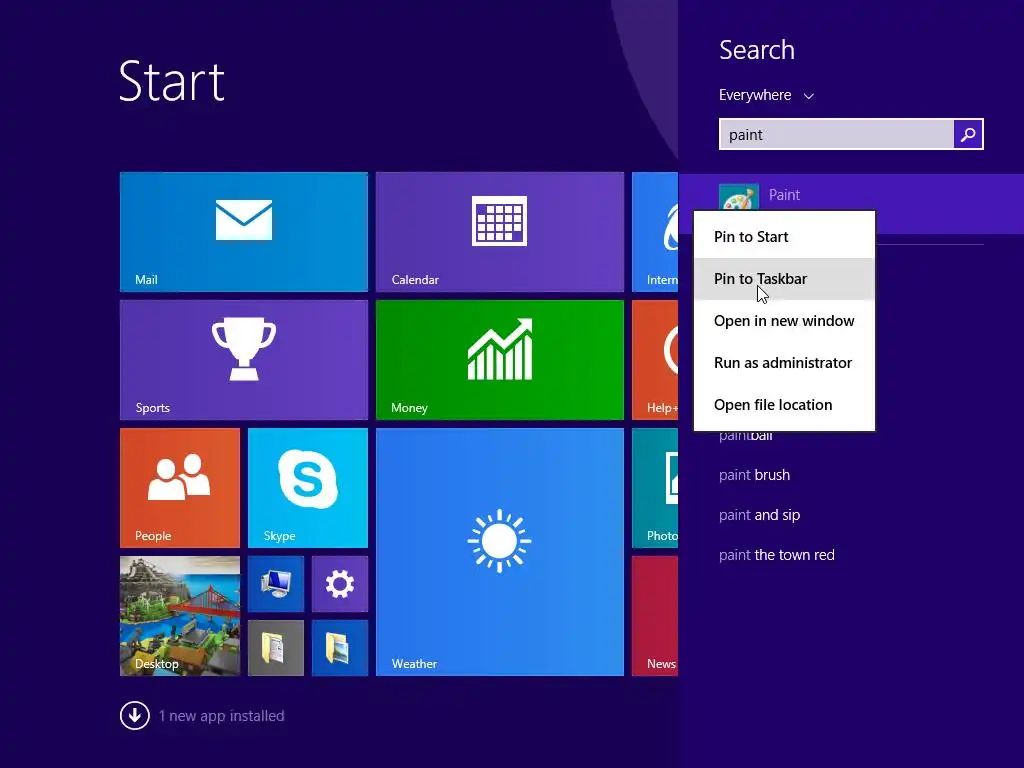Click the search magnifier button
1024x768 pixels.
pyautogui.click(x=968, y=135)
